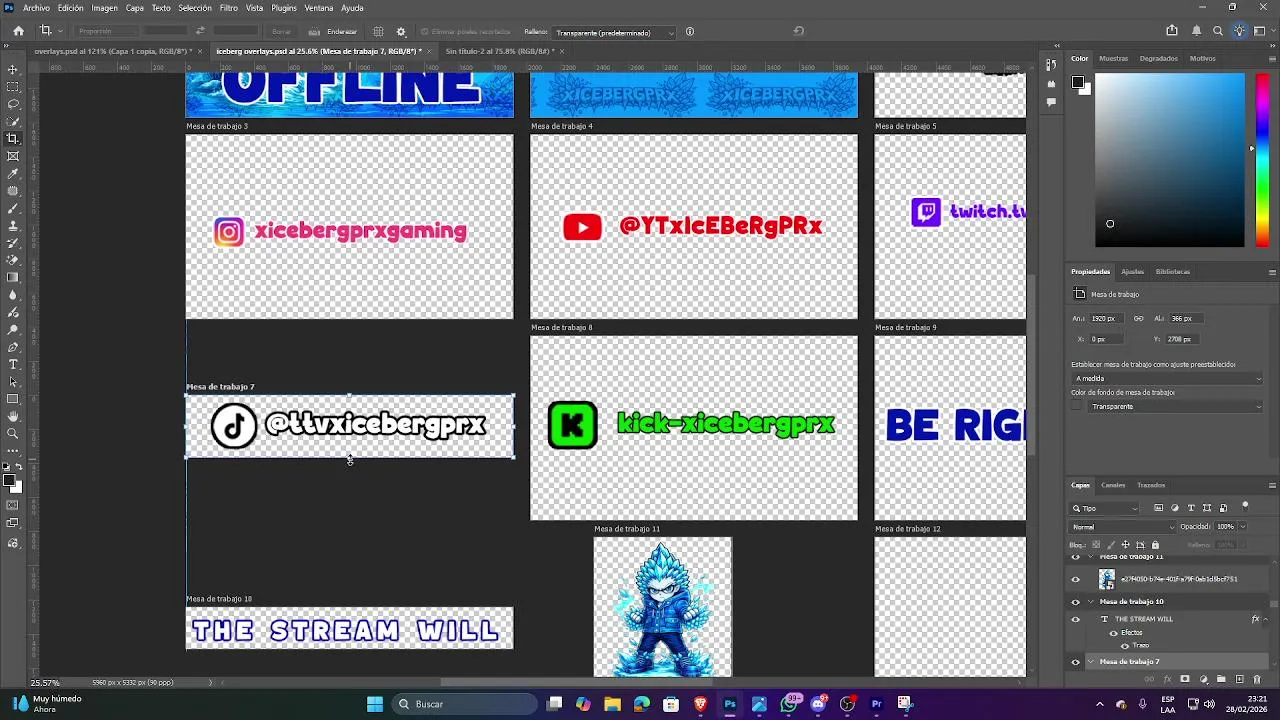This screenshot has height=720, width=1280.
Task: Delete layer using the trash icon
Action: (x=1257, y=679)
